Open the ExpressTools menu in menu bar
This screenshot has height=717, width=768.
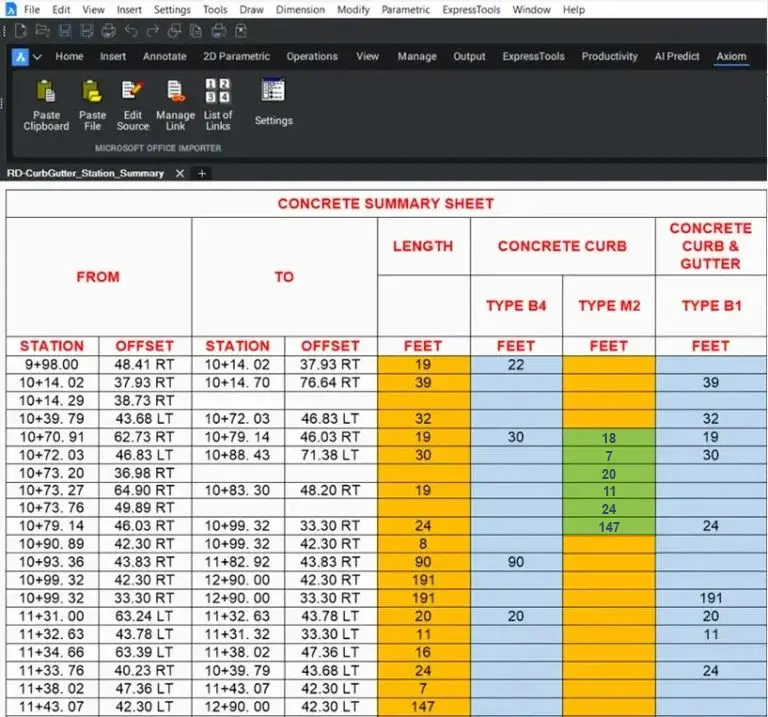click(470, 9)
